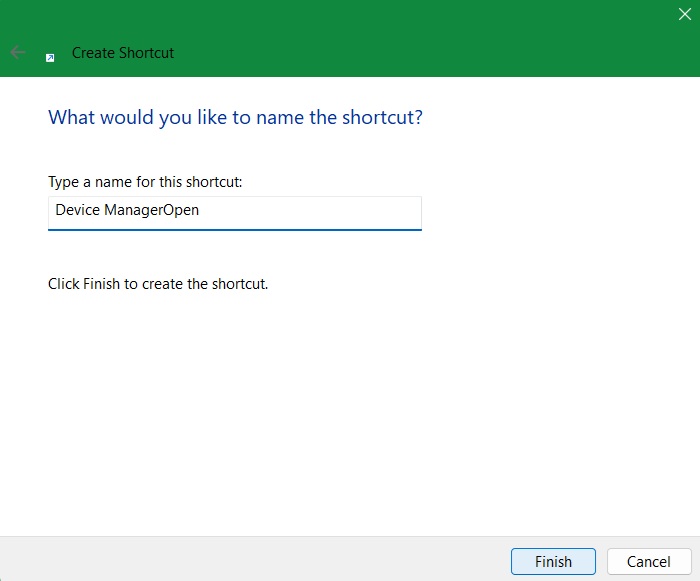700x581 pixels.
Task: Click blank space in the gray button bar
Action: click(x=250, y=560)
